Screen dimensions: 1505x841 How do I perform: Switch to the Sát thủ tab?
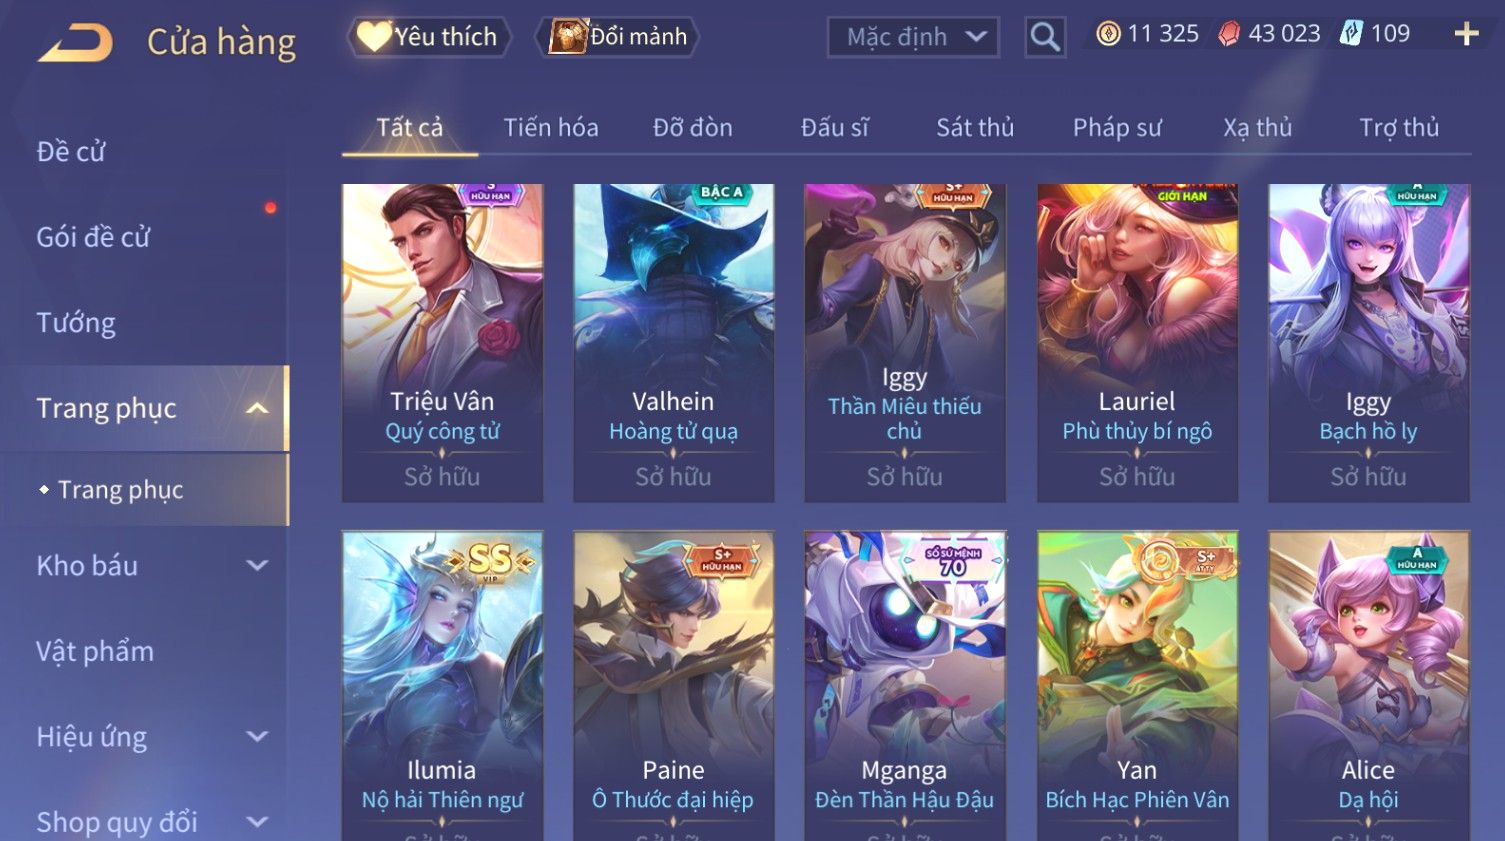tap(975, 127)
